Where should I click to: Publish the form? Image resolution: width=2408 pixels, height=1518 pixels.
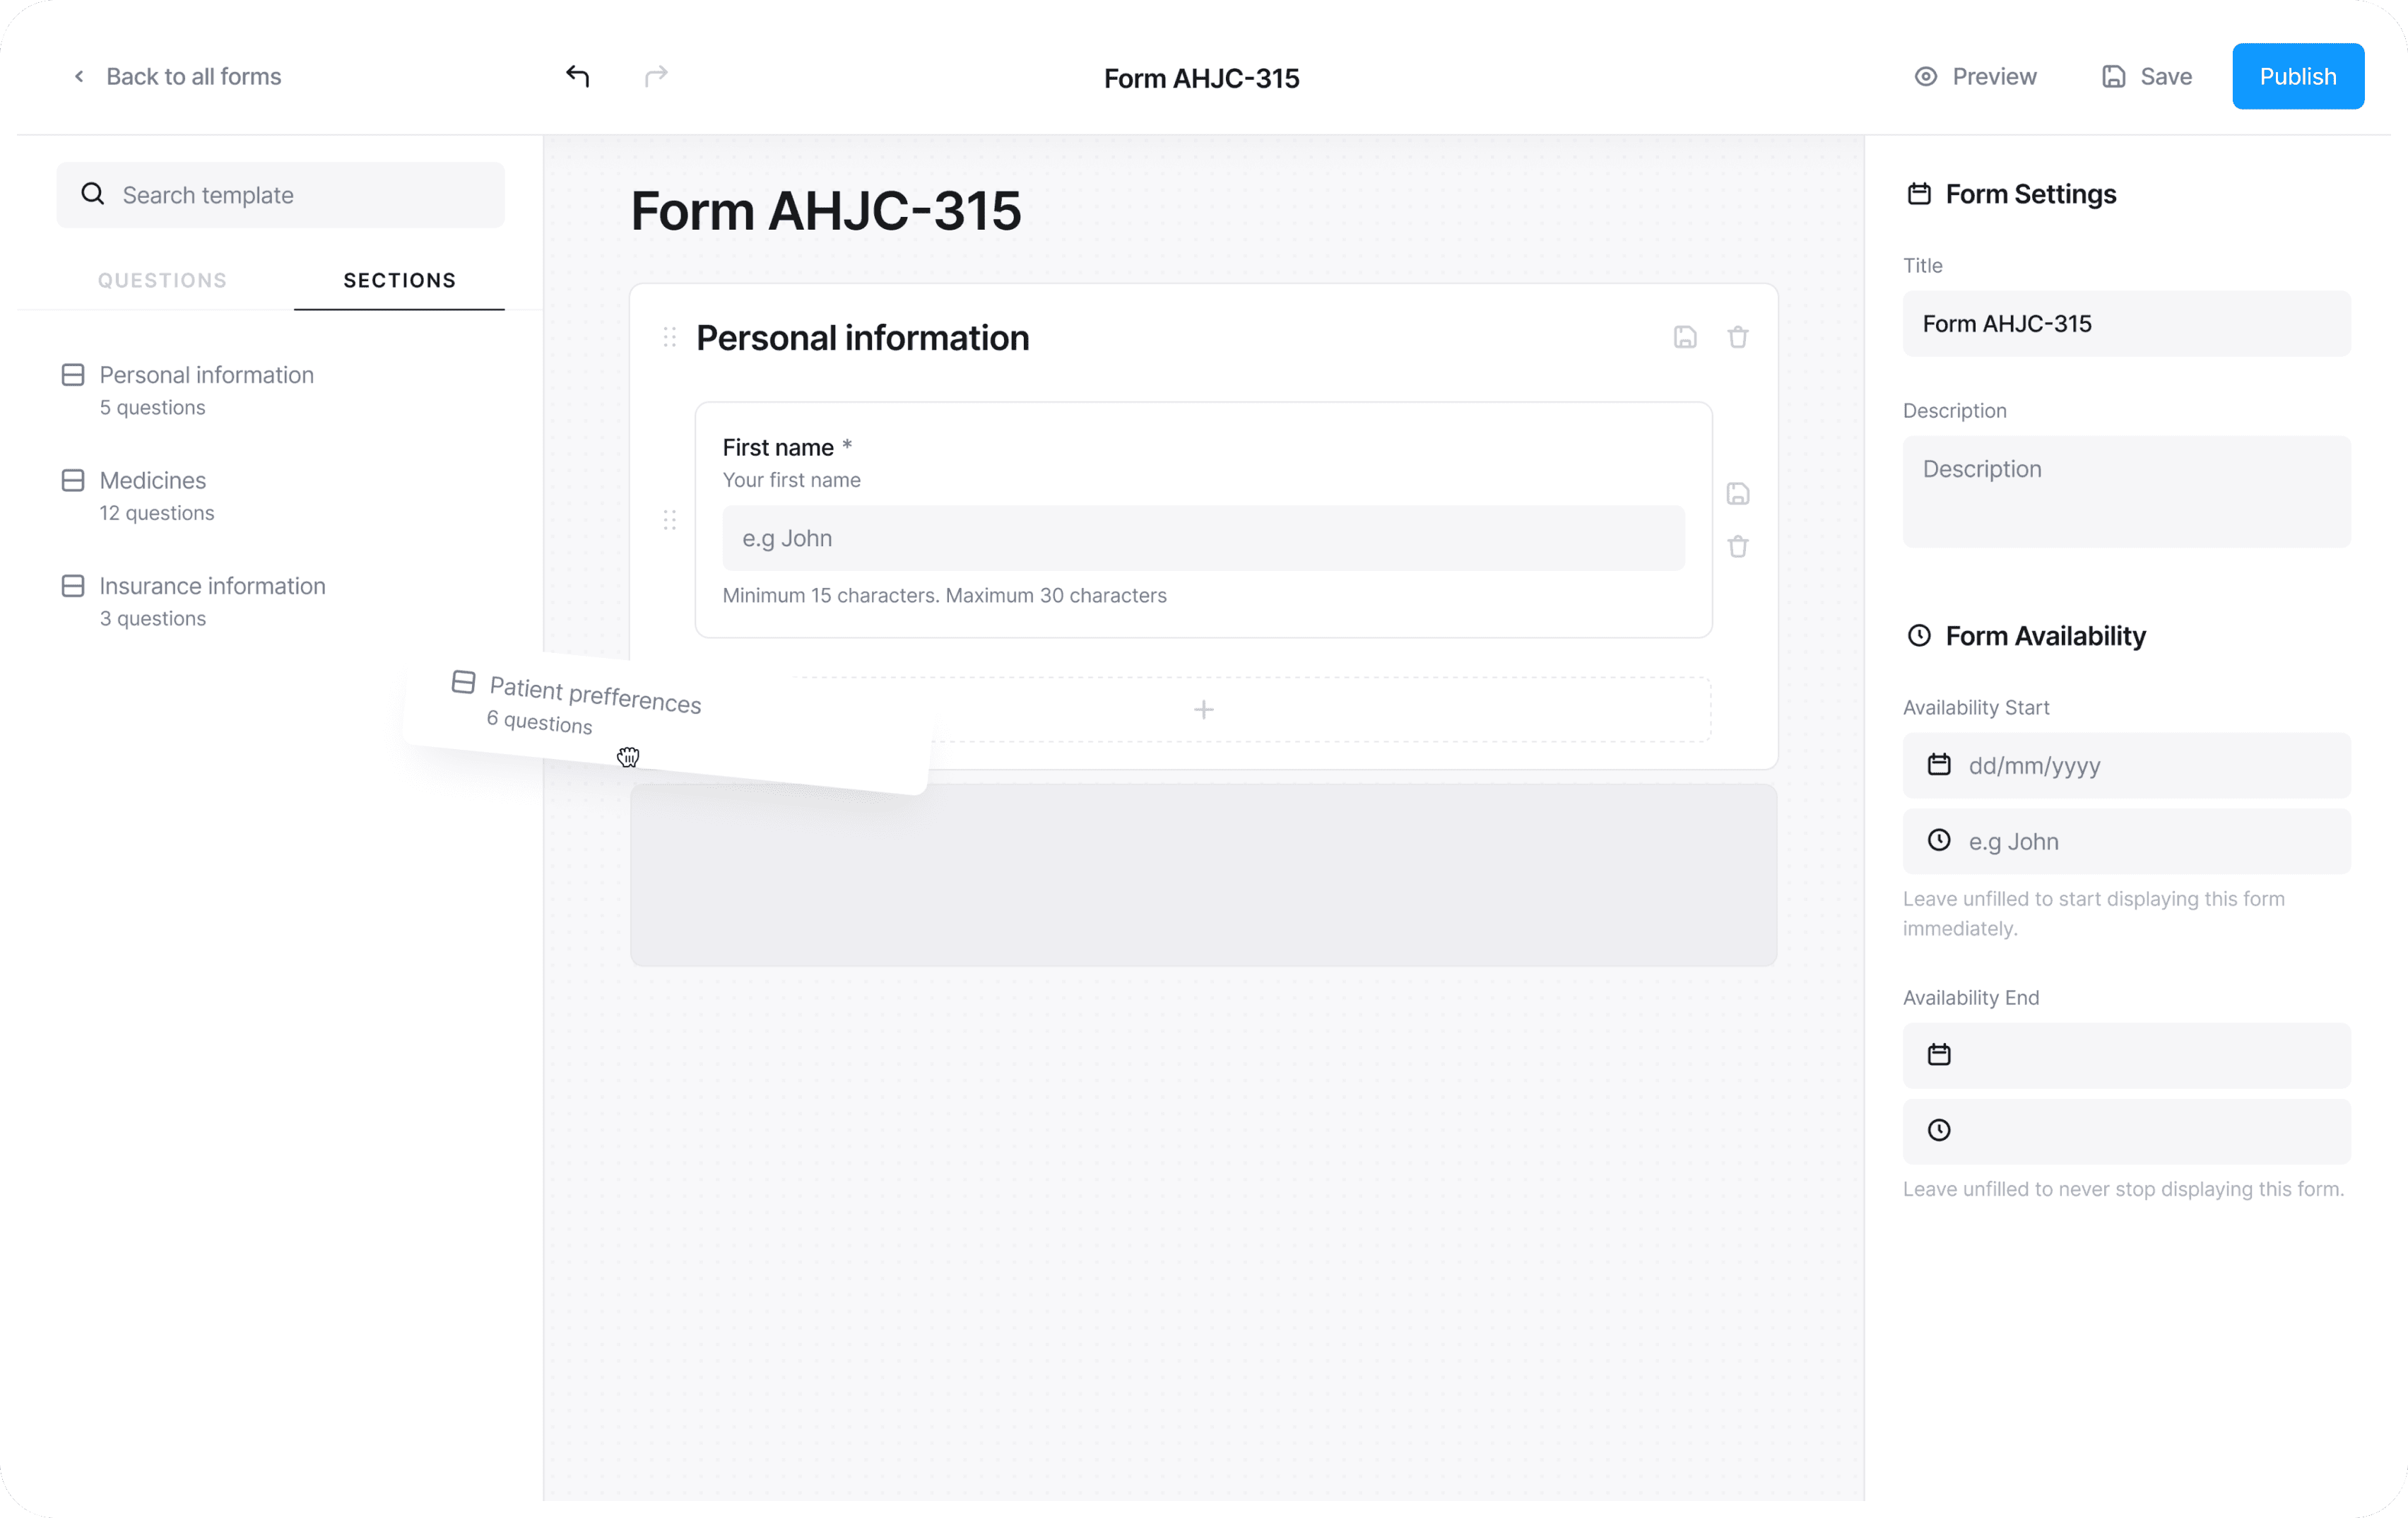click(x=2297, y=77)
